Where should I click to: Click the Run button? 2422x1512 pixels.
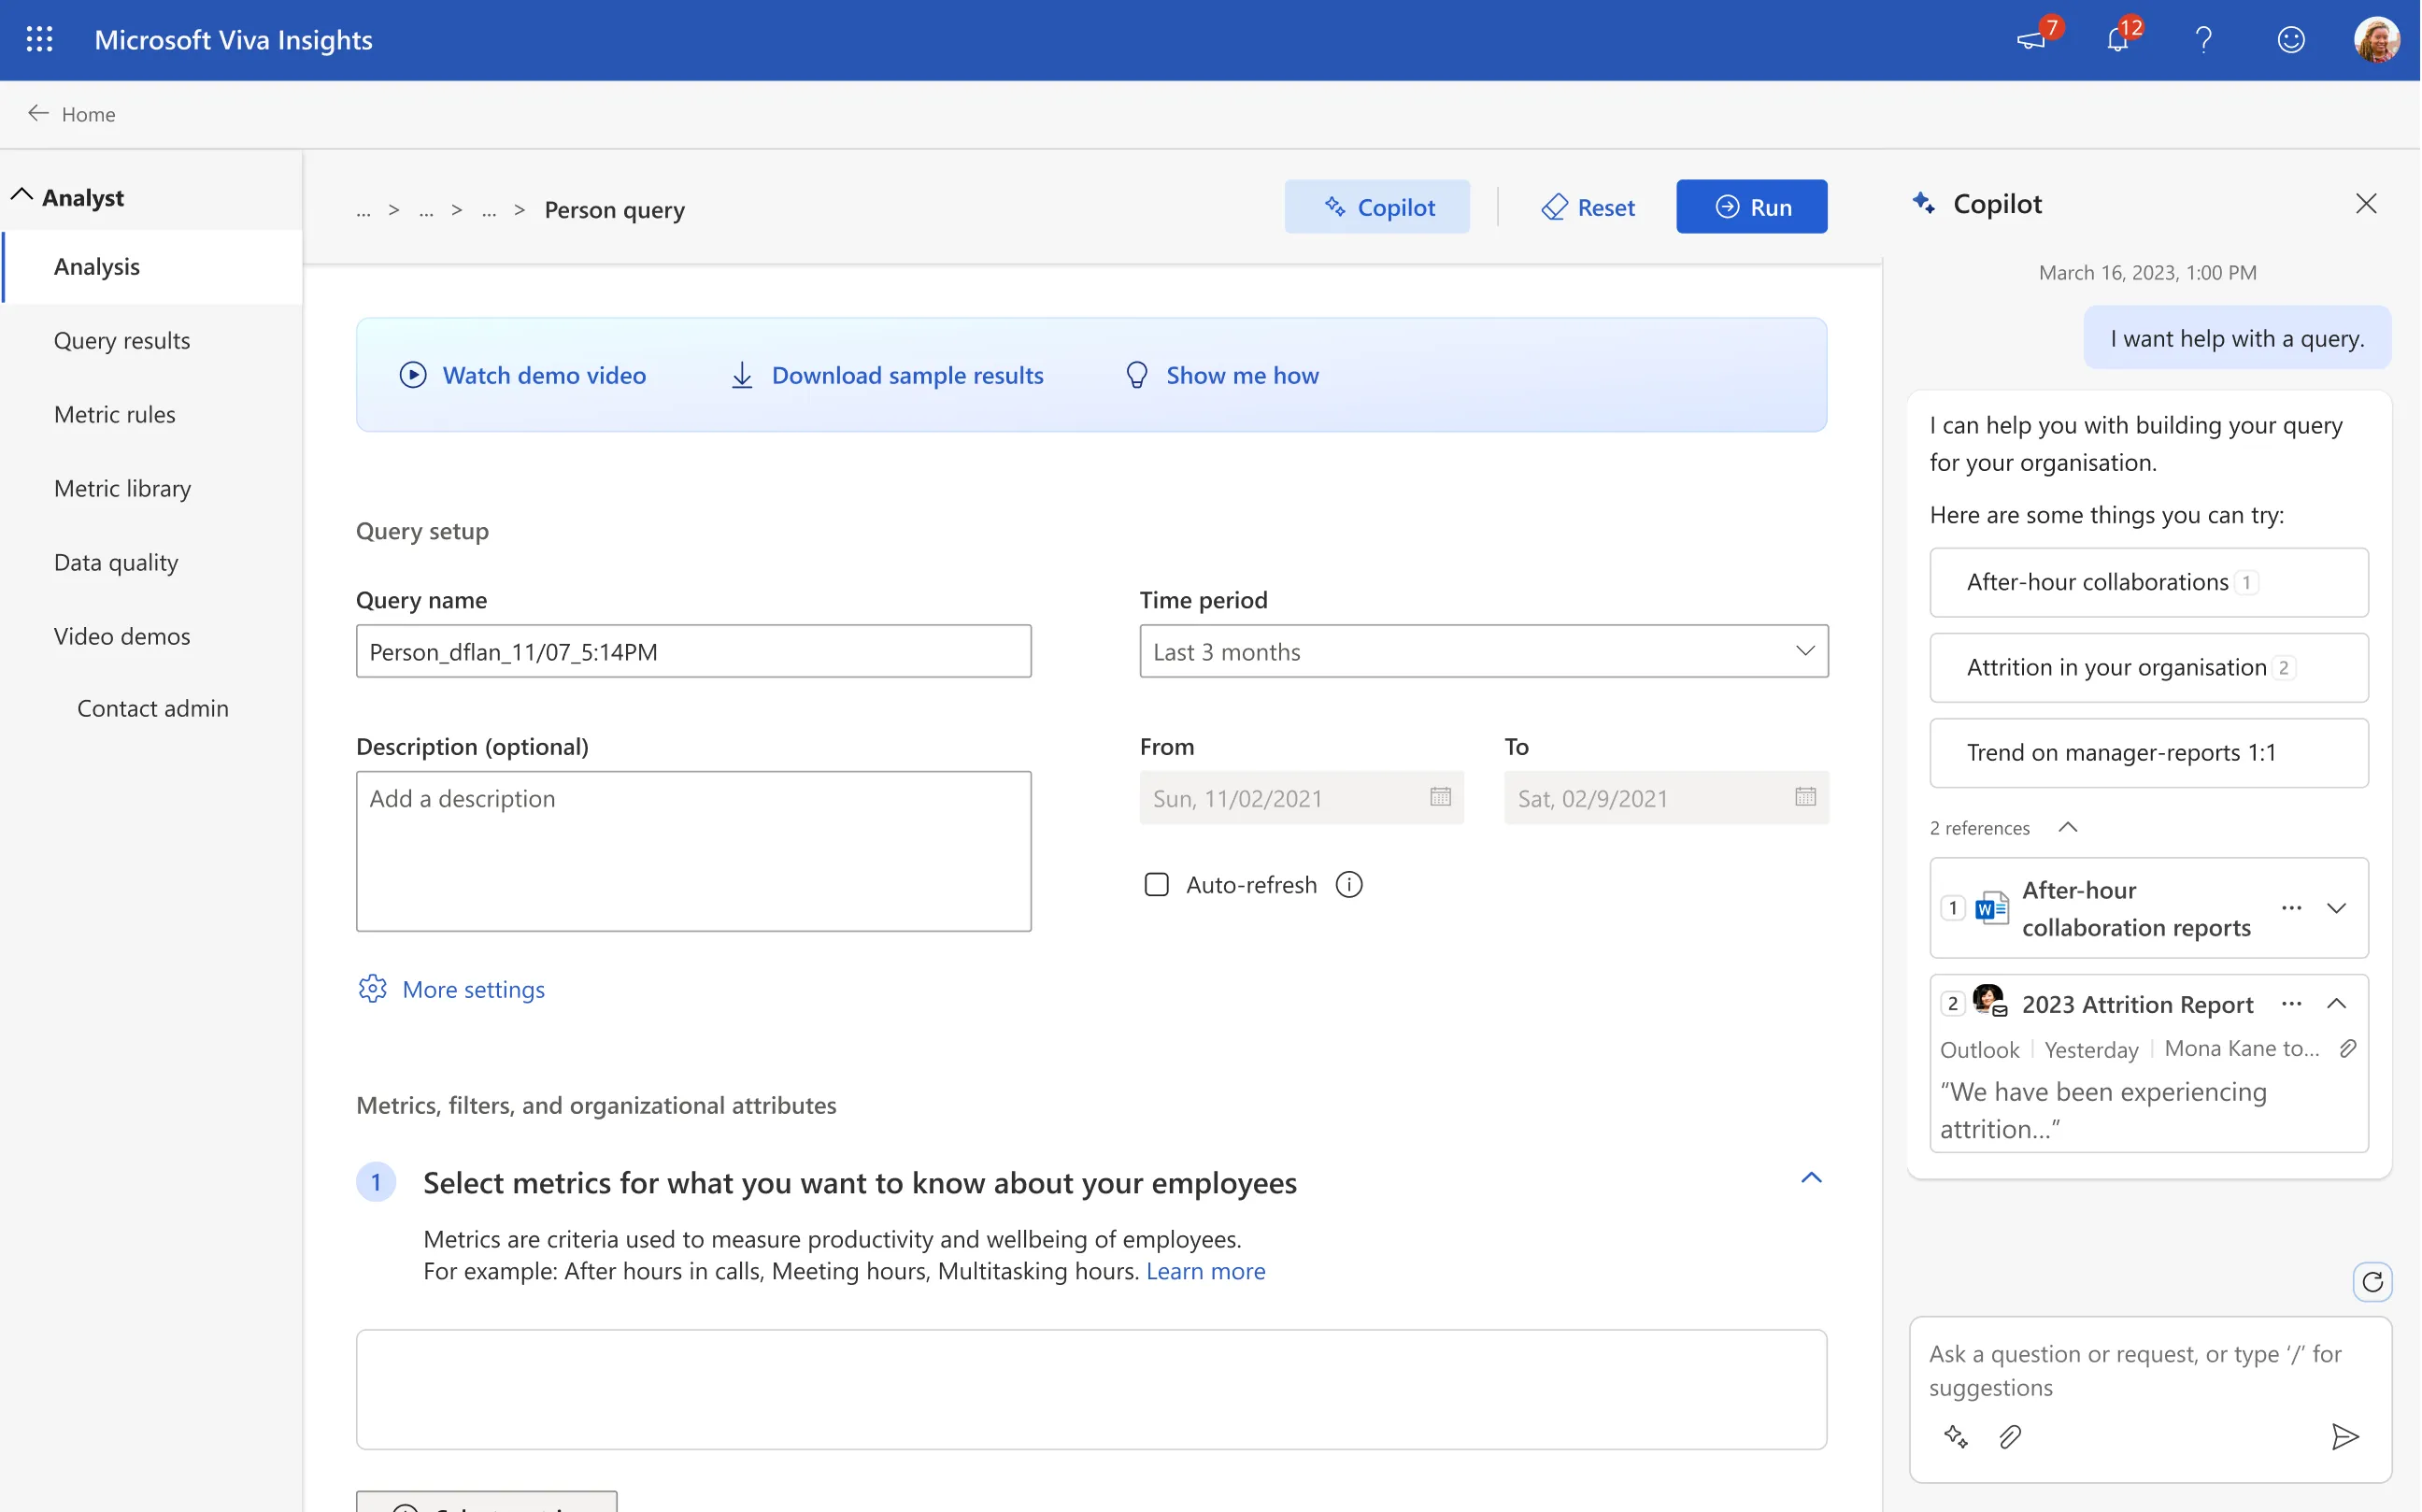pos(1751,207)
